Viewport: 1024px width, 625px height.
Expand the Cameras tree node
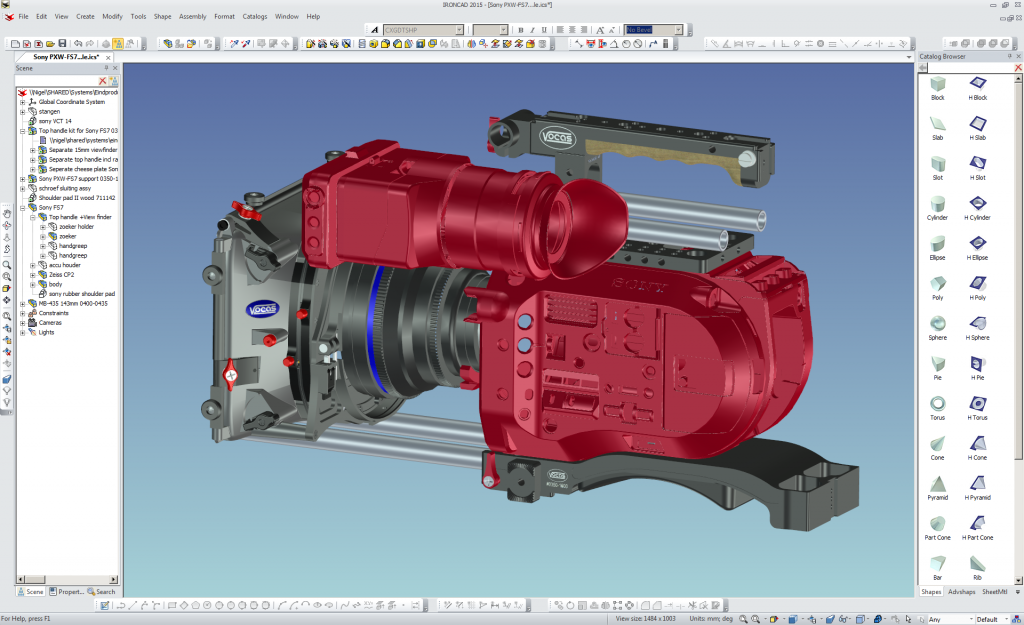click(22, 323)
